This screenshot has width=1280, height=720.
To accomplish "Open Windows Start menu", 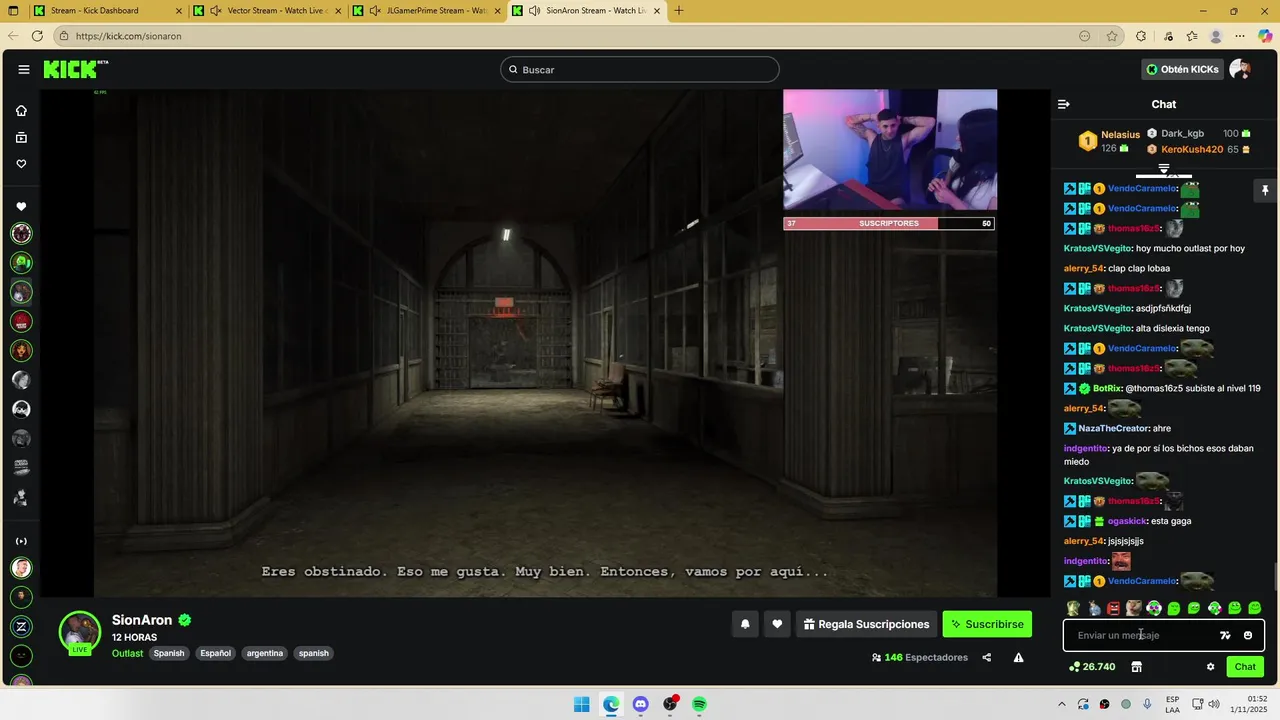I will [581, 704].
